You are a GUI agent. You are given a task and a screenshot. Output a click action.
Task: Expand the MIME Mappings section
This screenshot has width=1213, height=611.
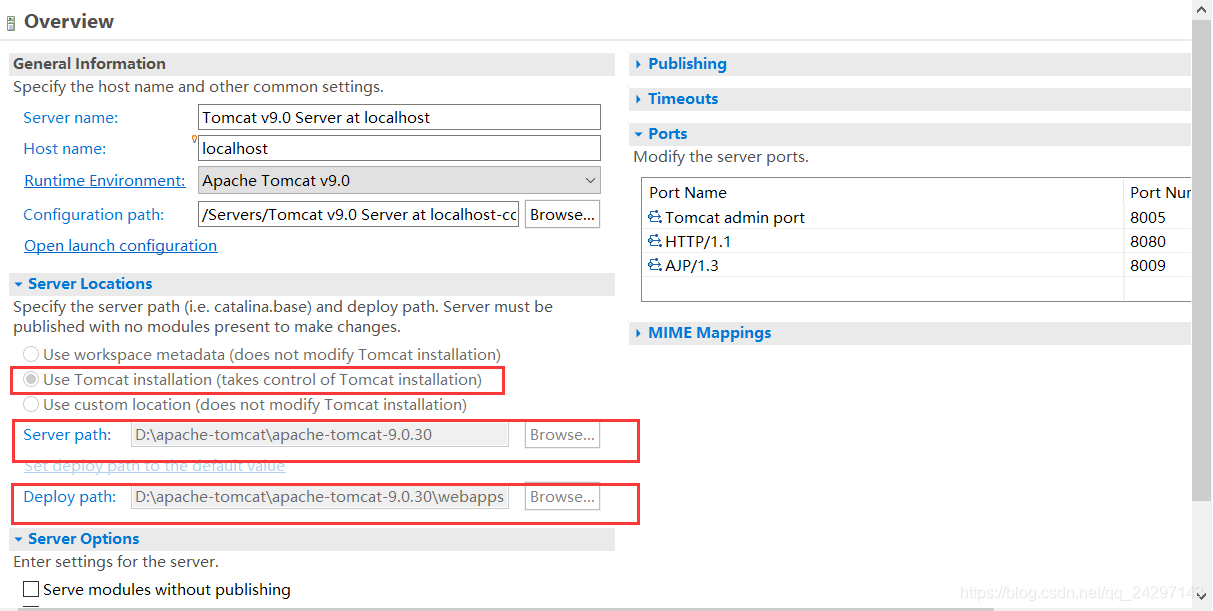click(x=638, y=333)
